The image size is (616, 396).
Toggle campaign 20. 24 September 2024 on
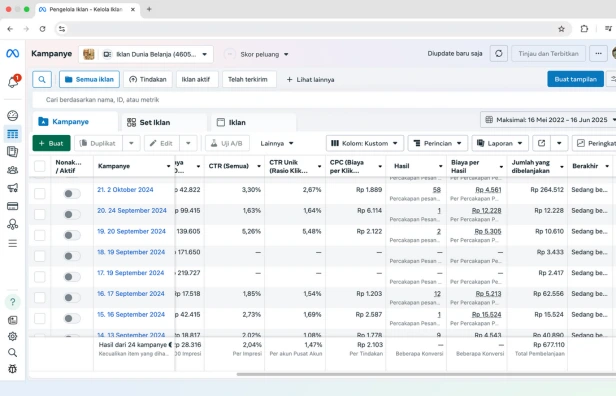pos(72,214)
